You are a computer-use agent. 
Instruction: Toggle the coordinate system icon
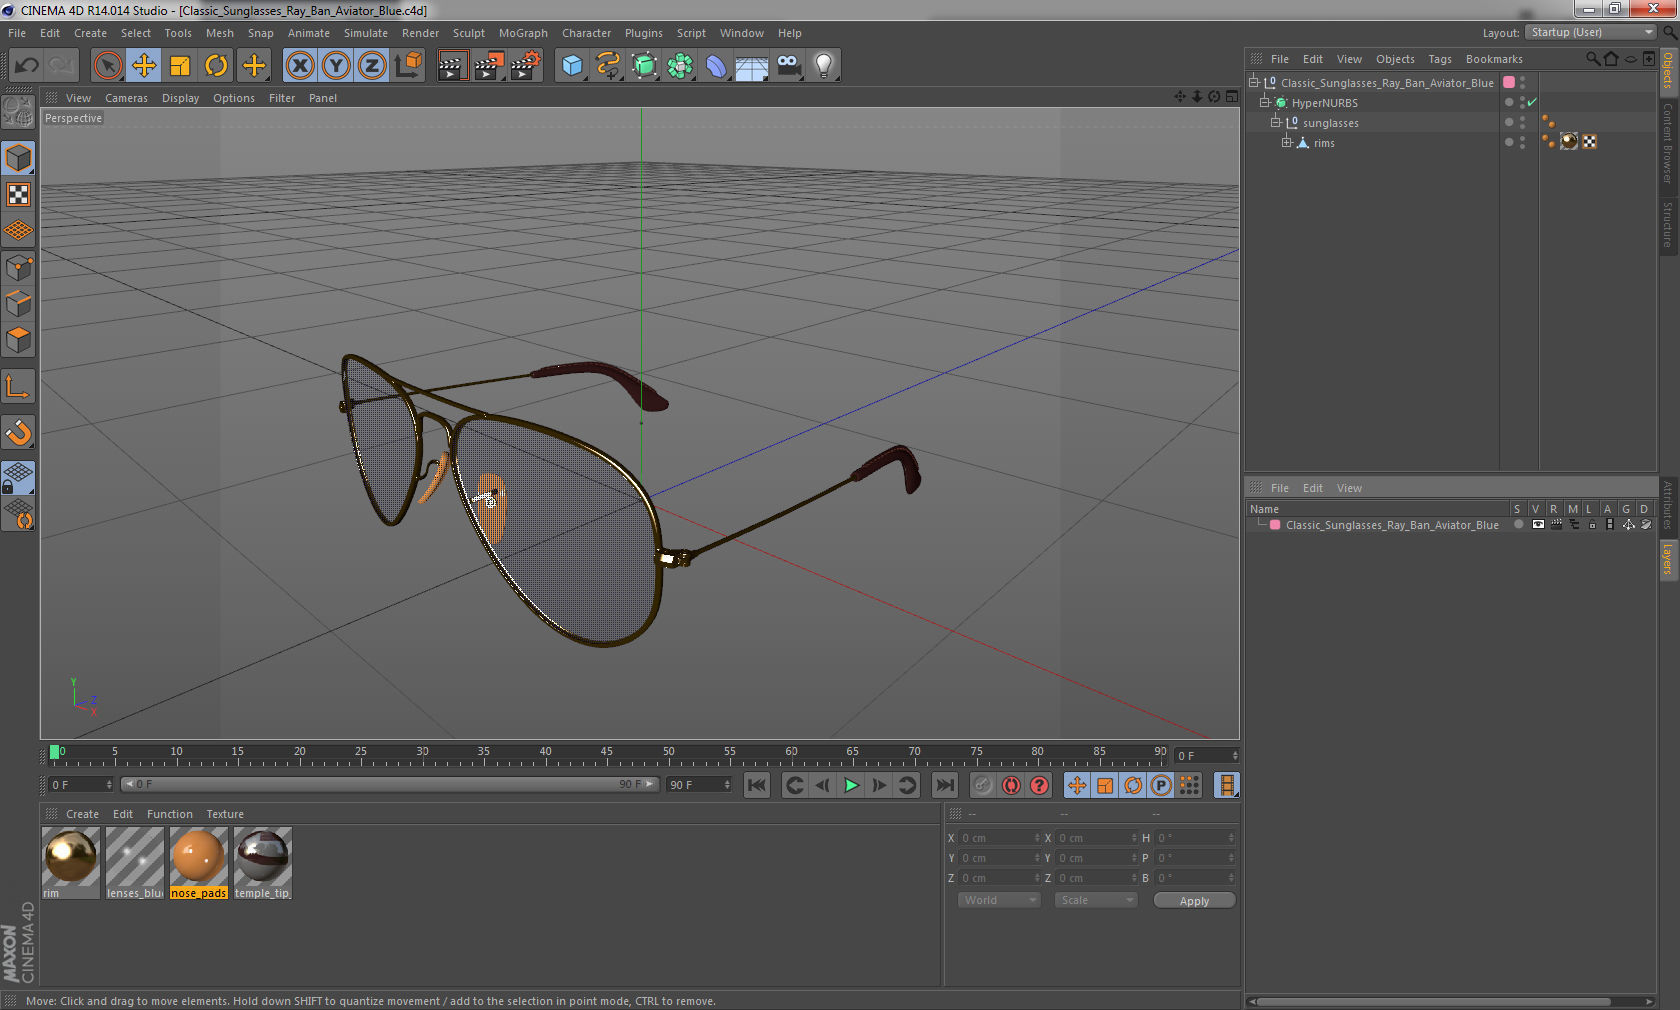(x=408, y=66)
